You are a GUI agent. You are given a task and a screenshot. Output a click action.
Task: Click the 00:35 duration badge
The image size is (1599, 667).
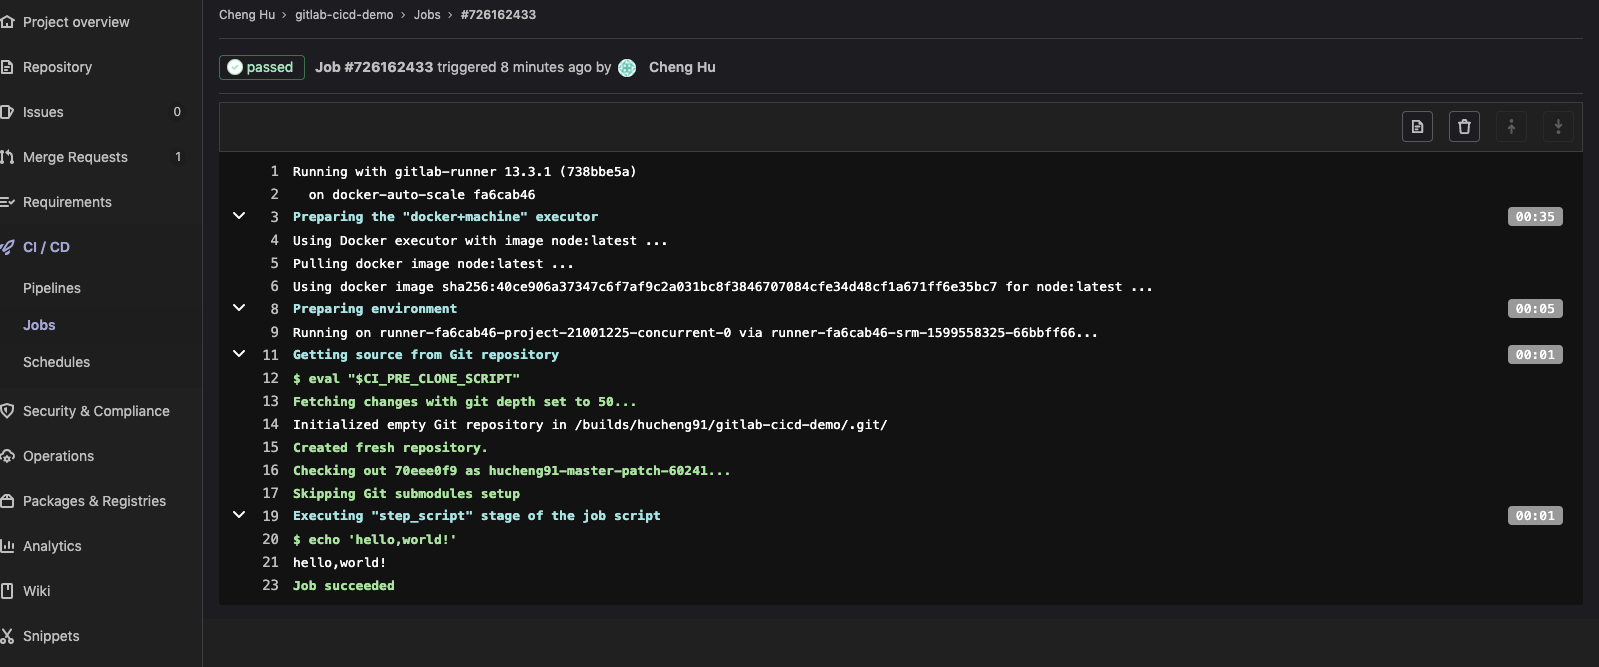1534,217
